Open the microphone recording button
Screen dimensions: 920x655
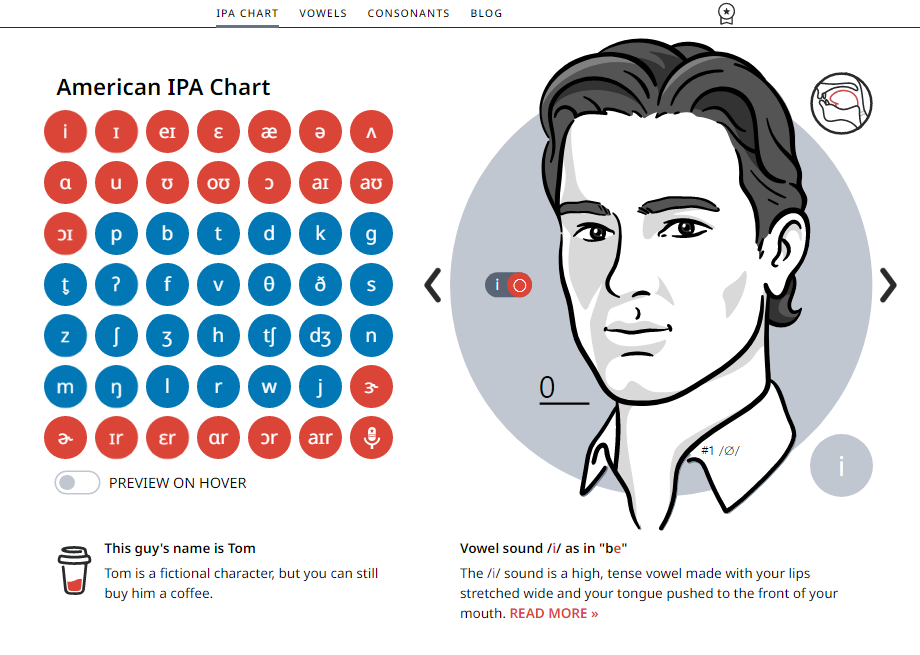(x=371, y=438)
